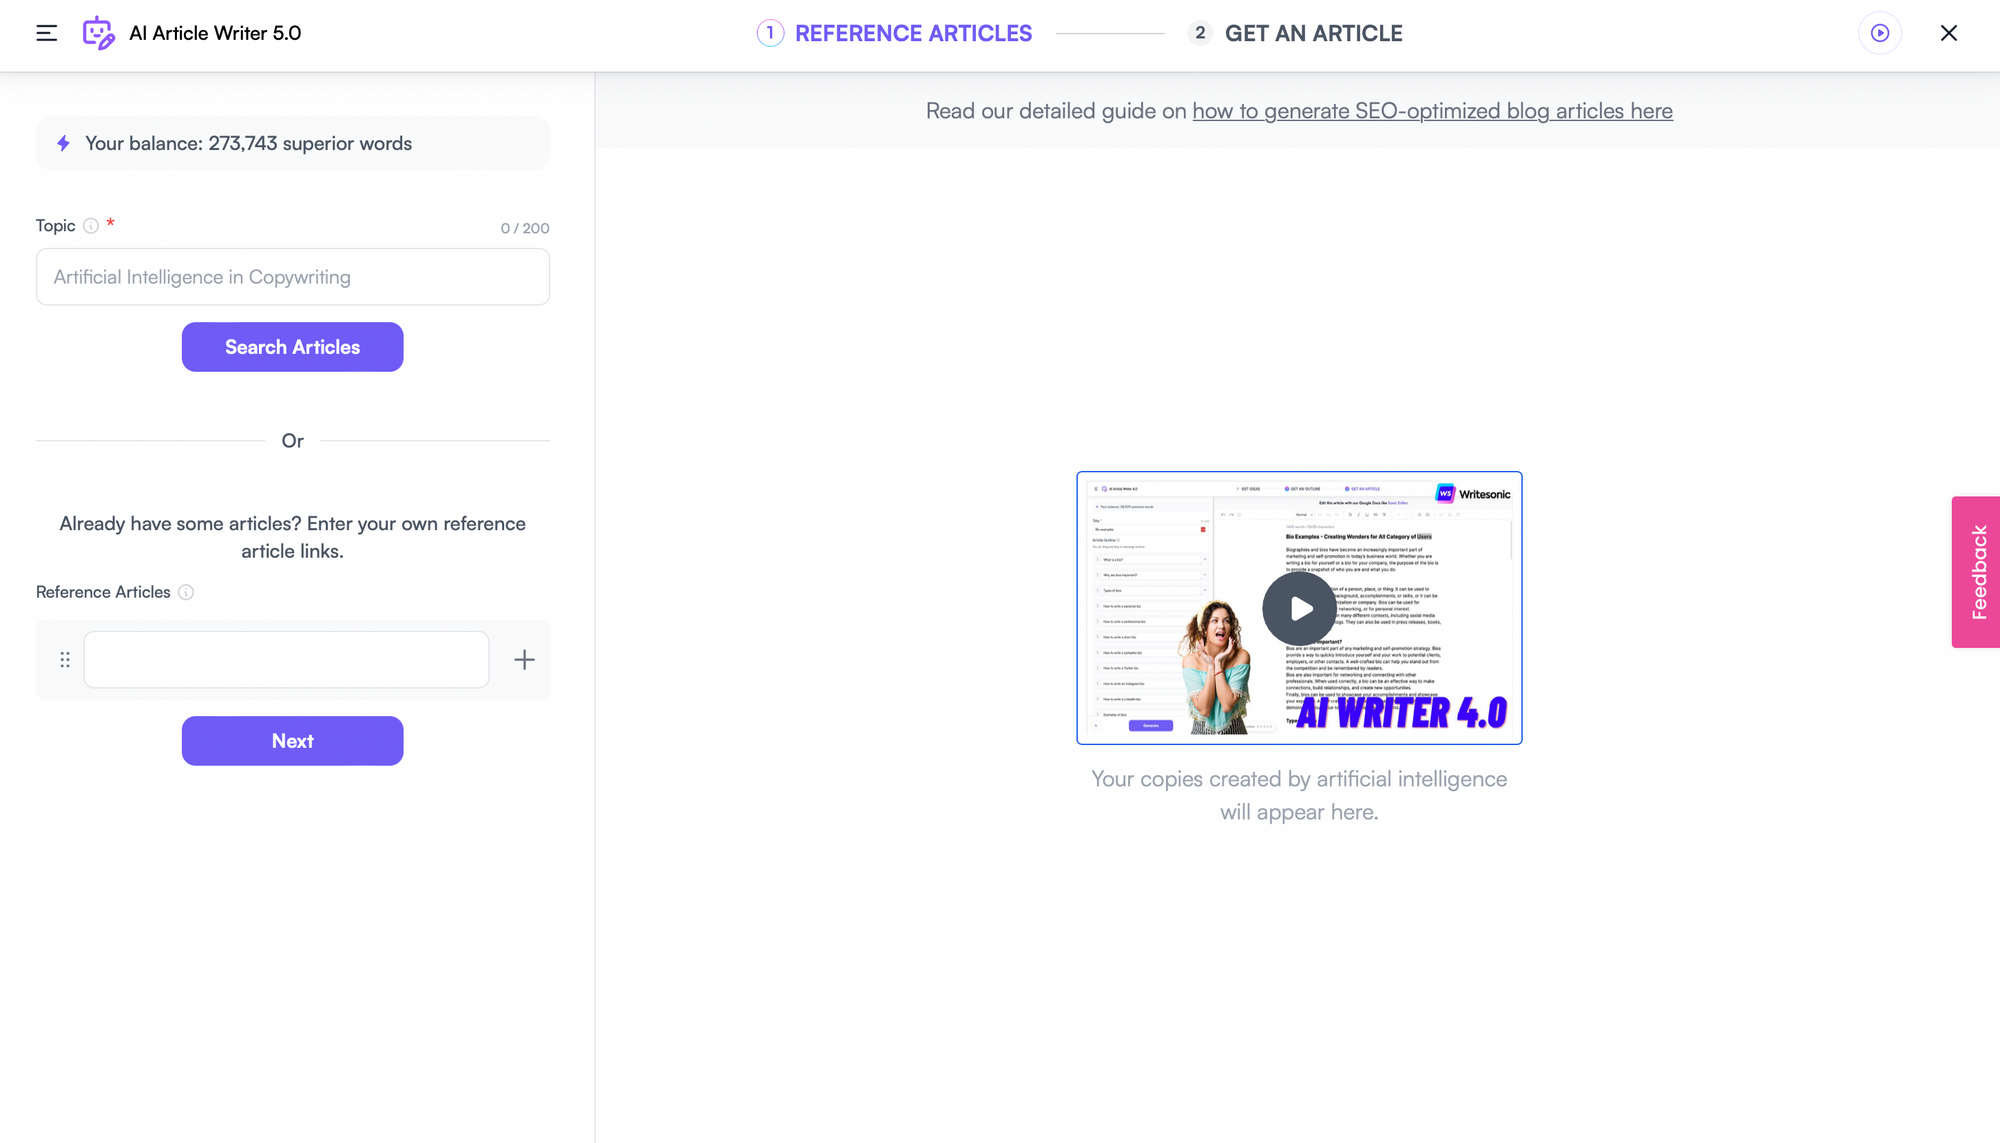Click the circular settings icon top right

click(x=1879, y=33)
